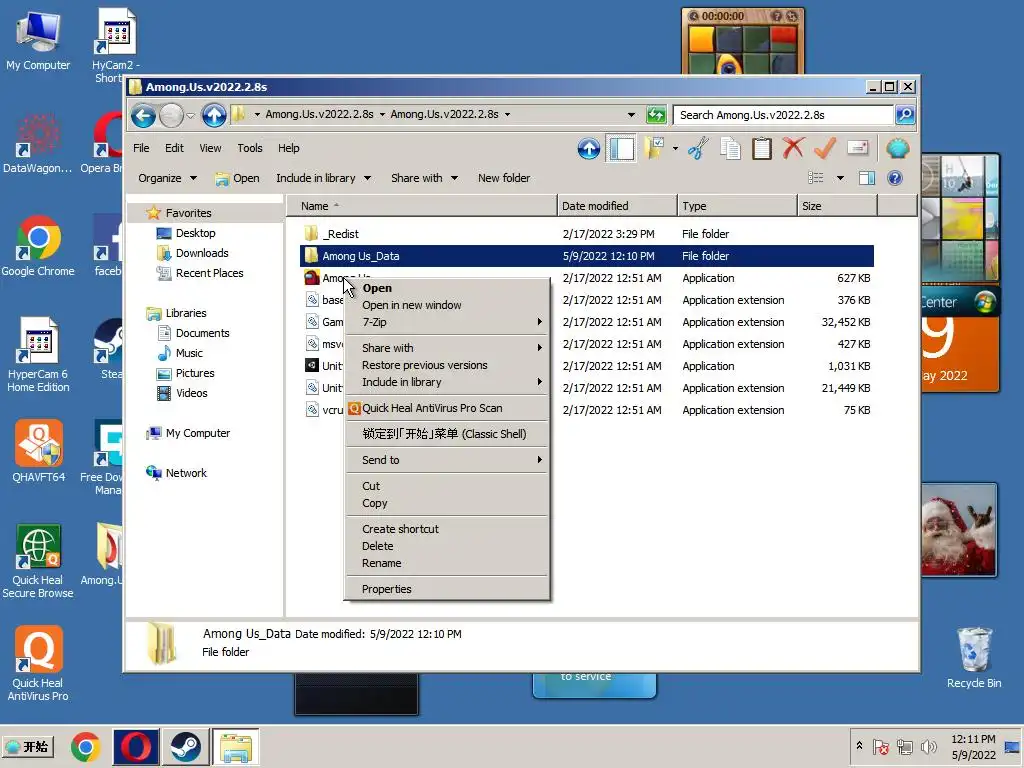Click the 开始 Start button

point(29,747)
